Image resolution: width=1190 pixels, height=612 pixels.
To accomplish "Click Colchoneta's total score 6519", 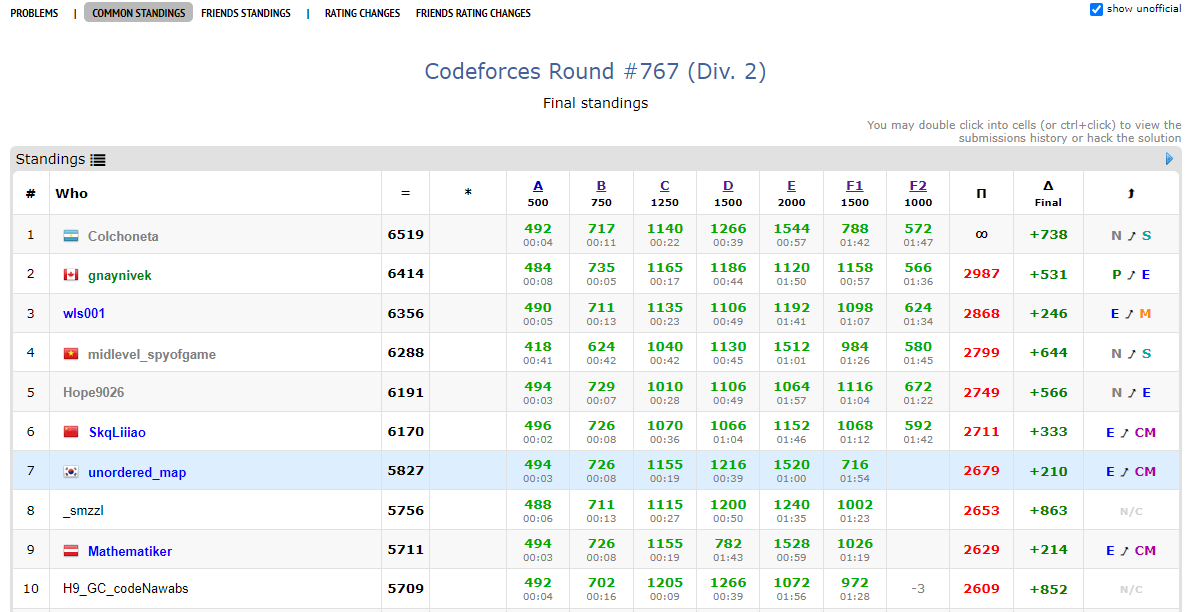I will point(405,235).
